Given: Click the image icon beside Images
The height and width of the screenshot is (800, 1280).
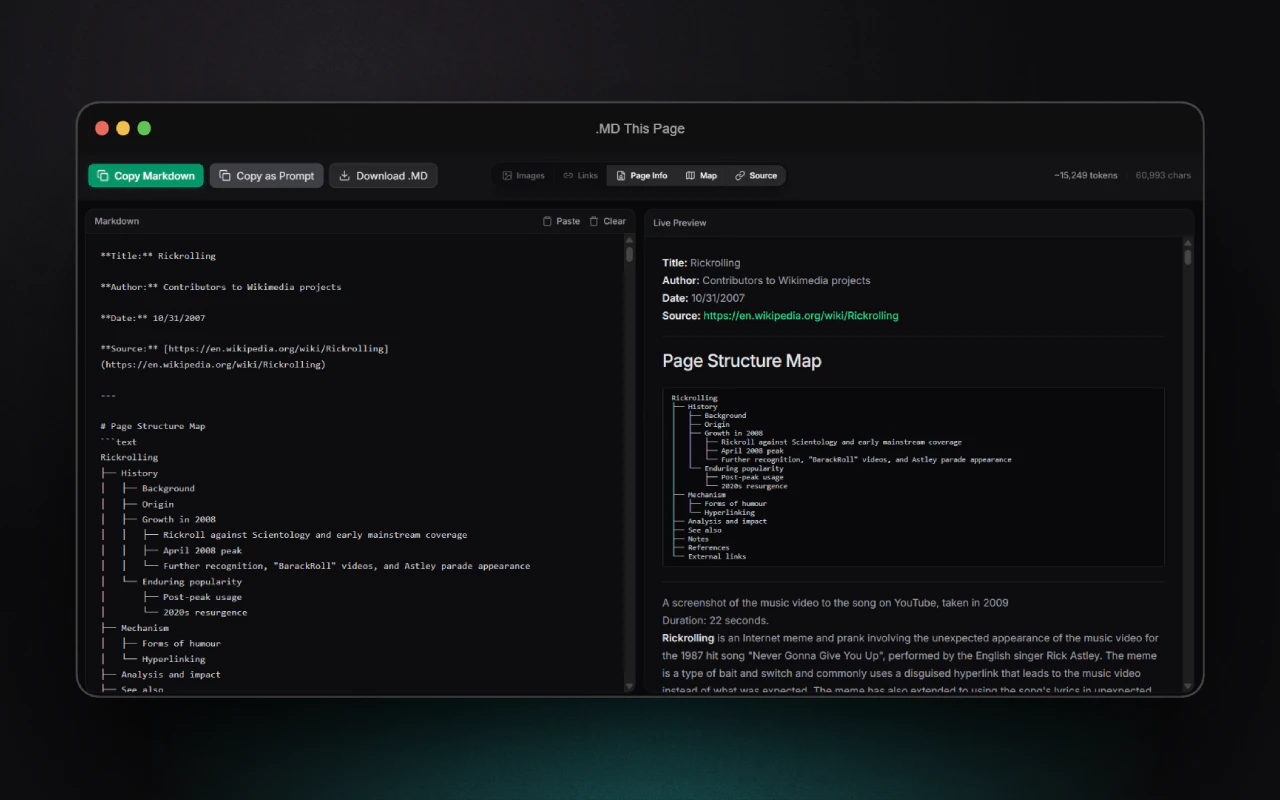Looking at the screenshot, I should [507, 176].
